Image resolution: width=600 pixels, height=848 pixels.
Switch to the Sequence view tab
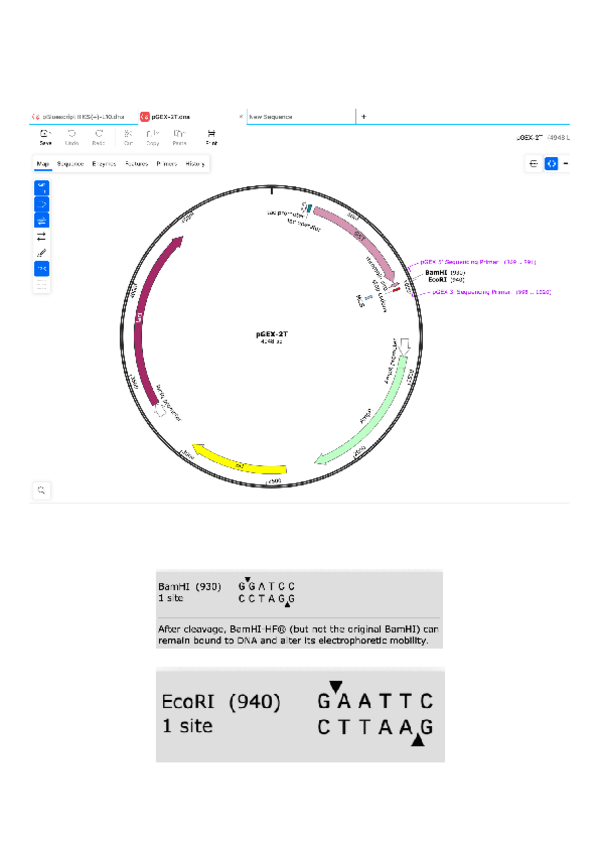[70, 164]
